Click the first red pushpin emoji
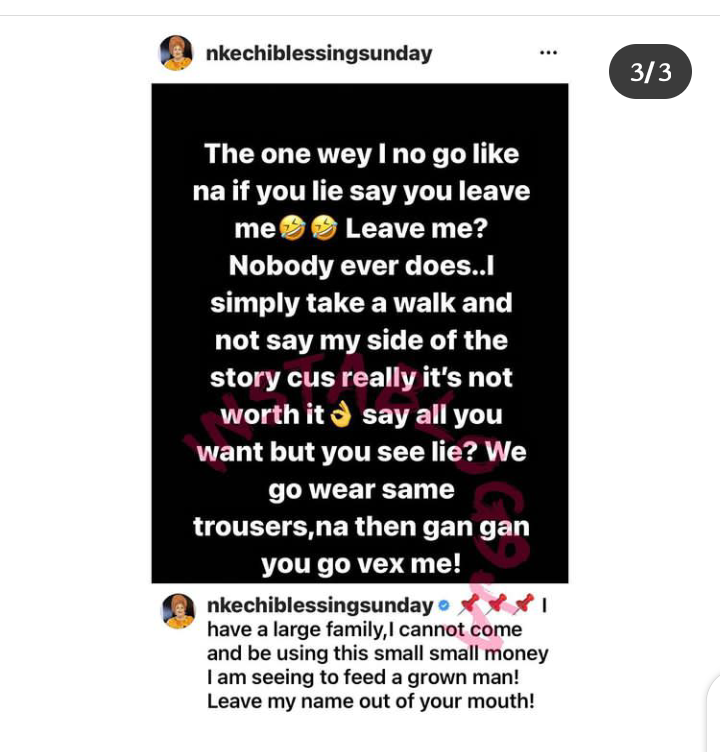 click(x=468, y=604)
